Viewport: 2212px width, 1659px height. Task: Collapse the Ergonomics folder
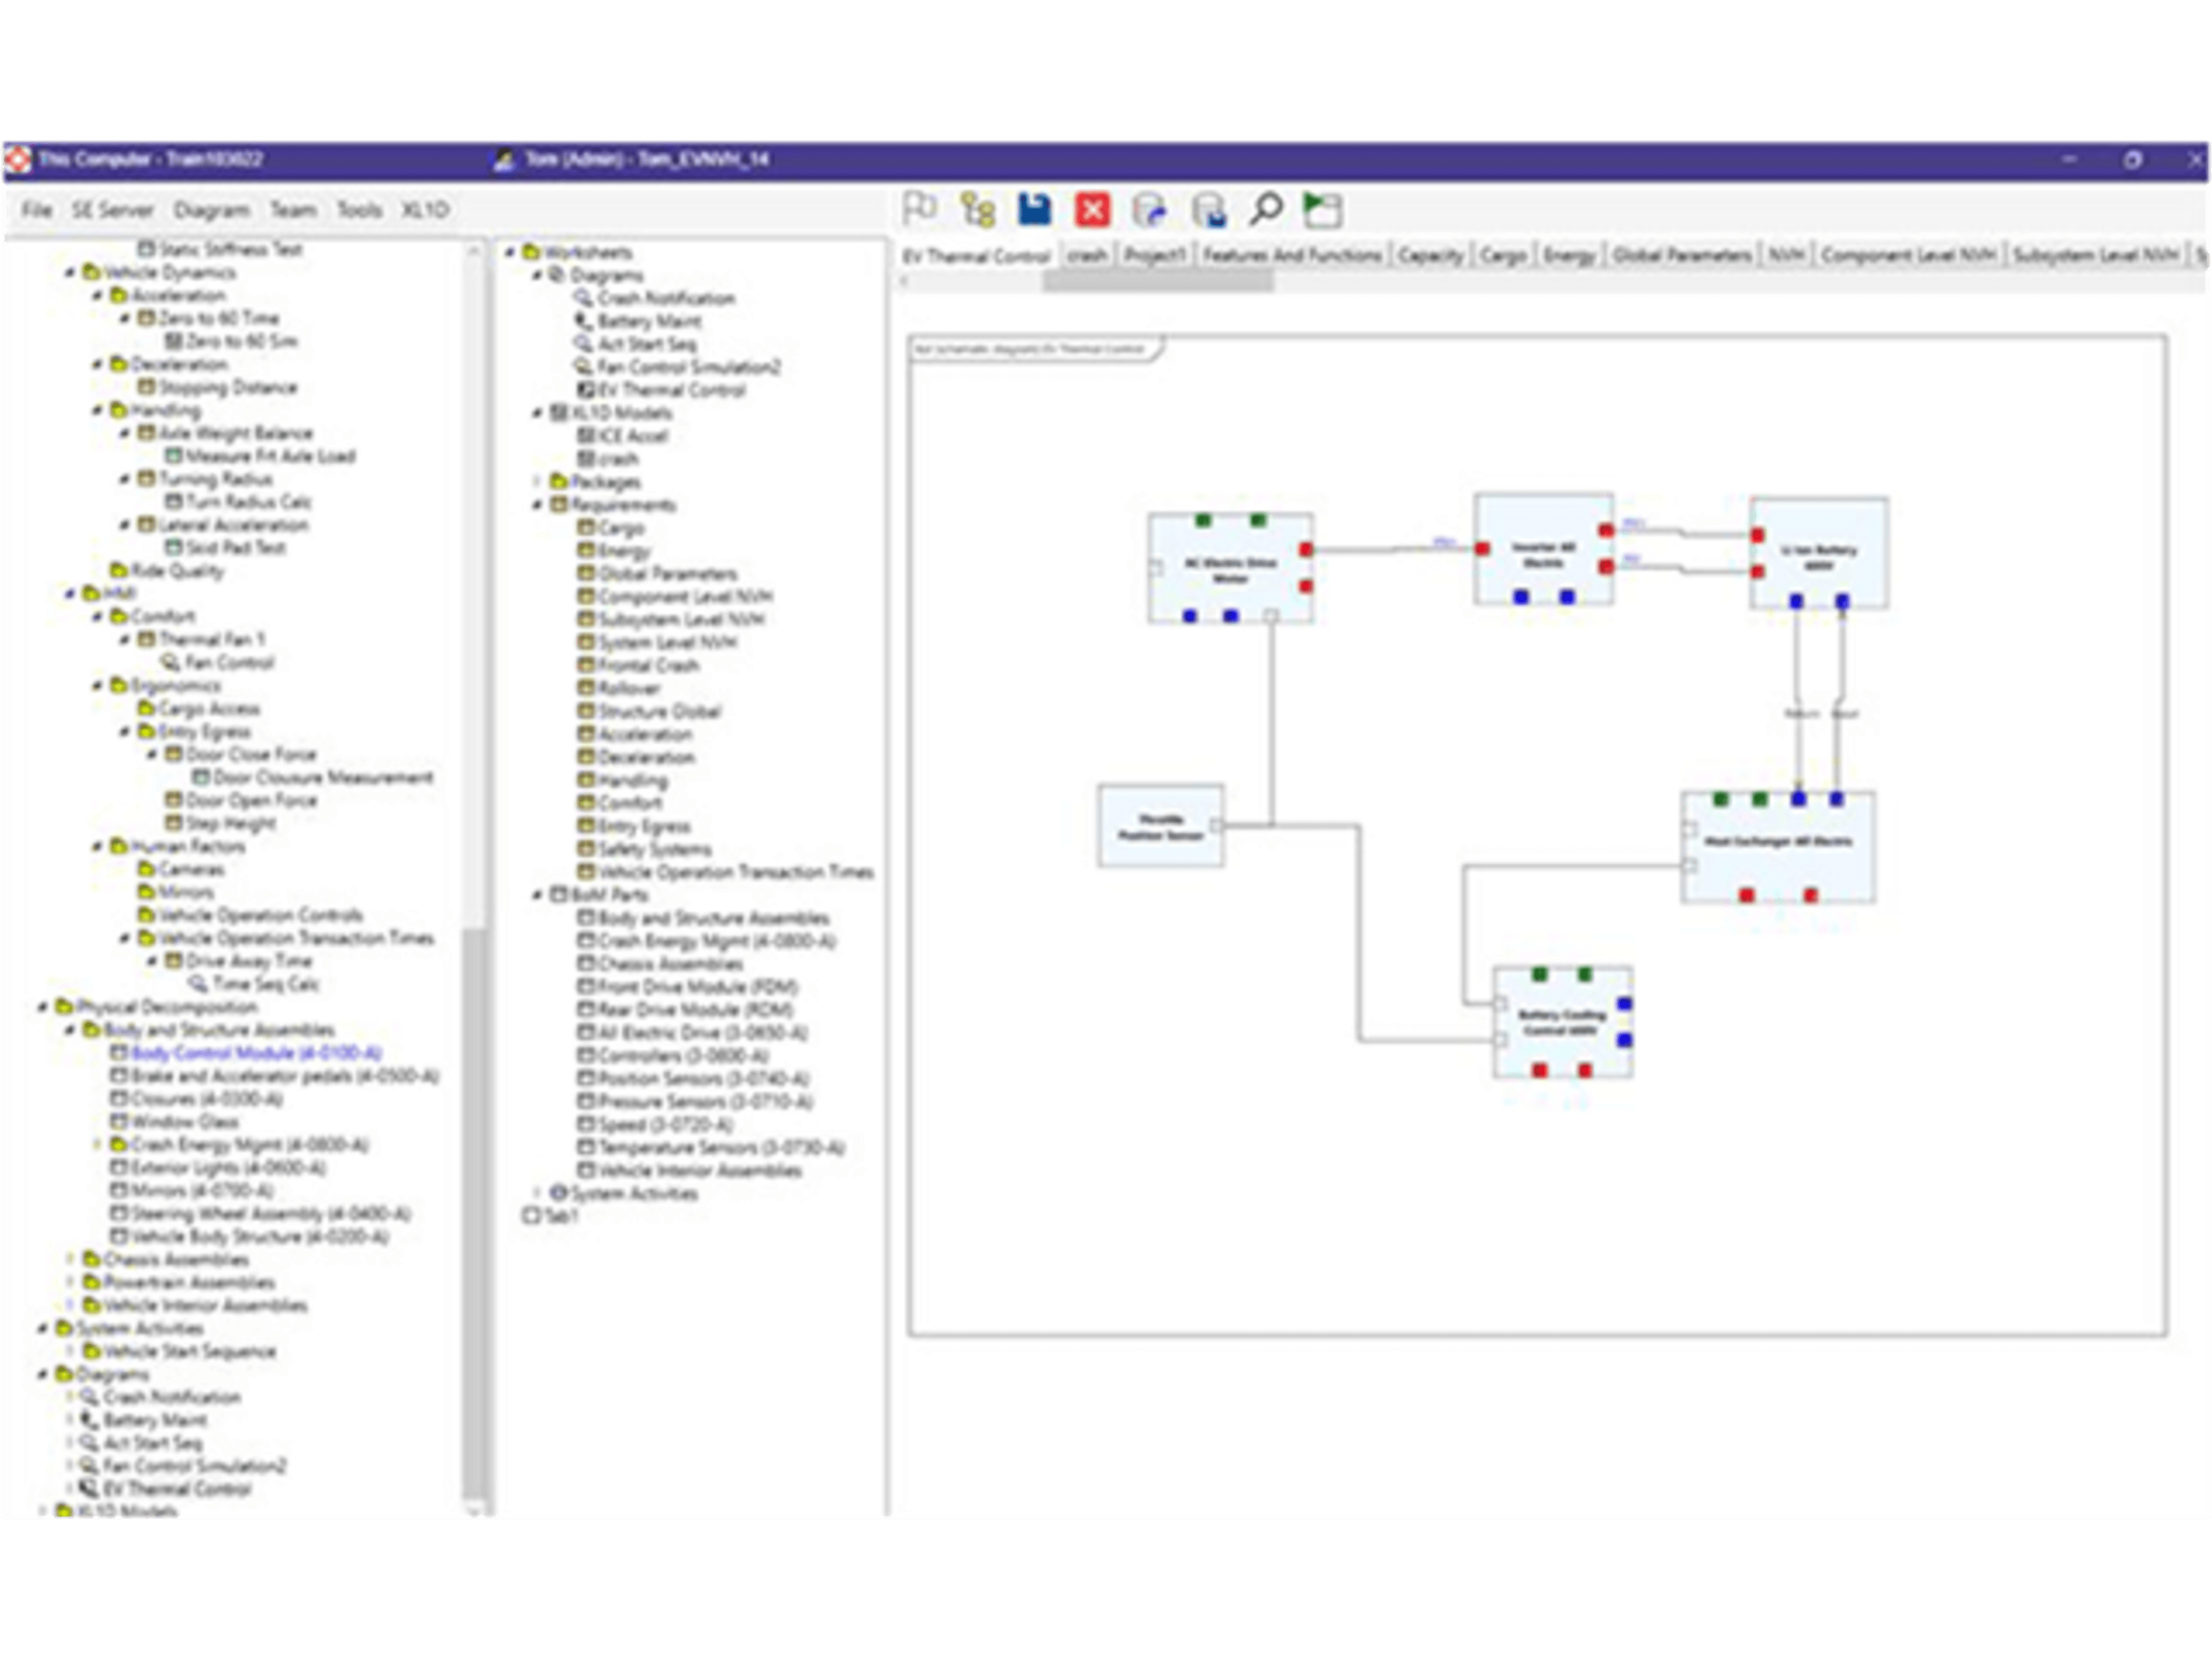click(97, 686)
